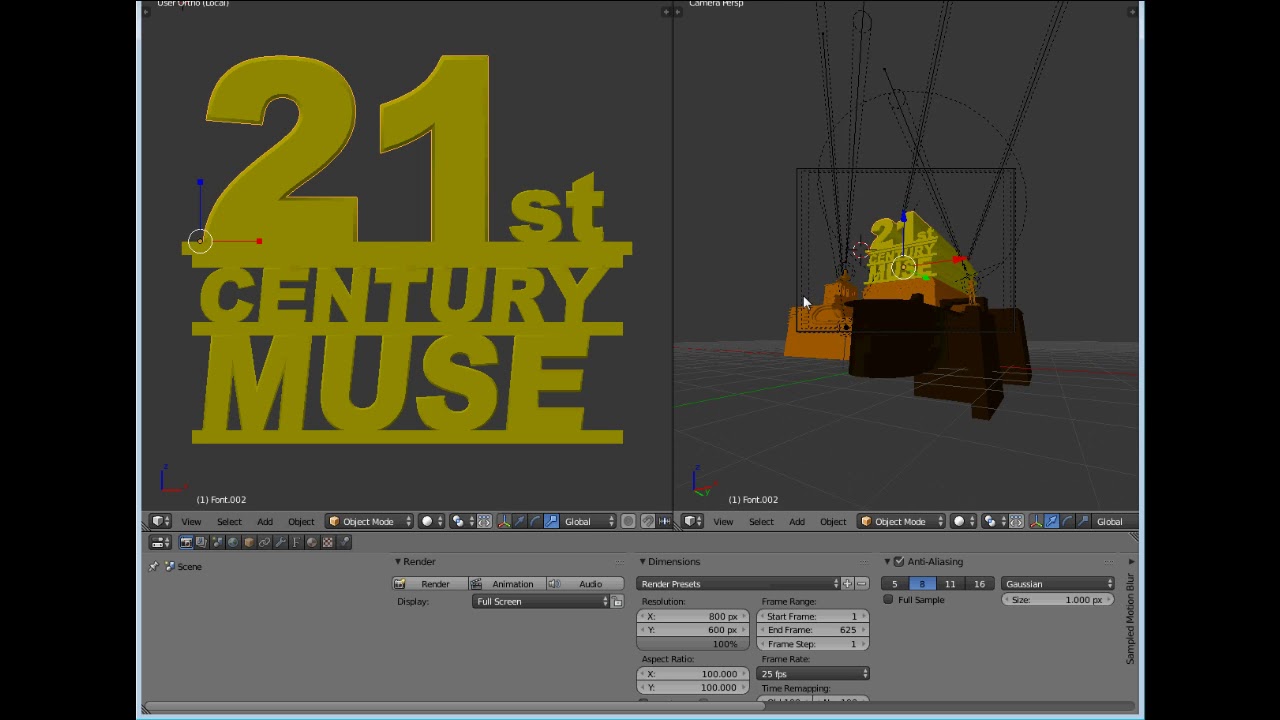Choose scale manipulator in left viewport
1280x720 pixels.
(x=551, y=521)
